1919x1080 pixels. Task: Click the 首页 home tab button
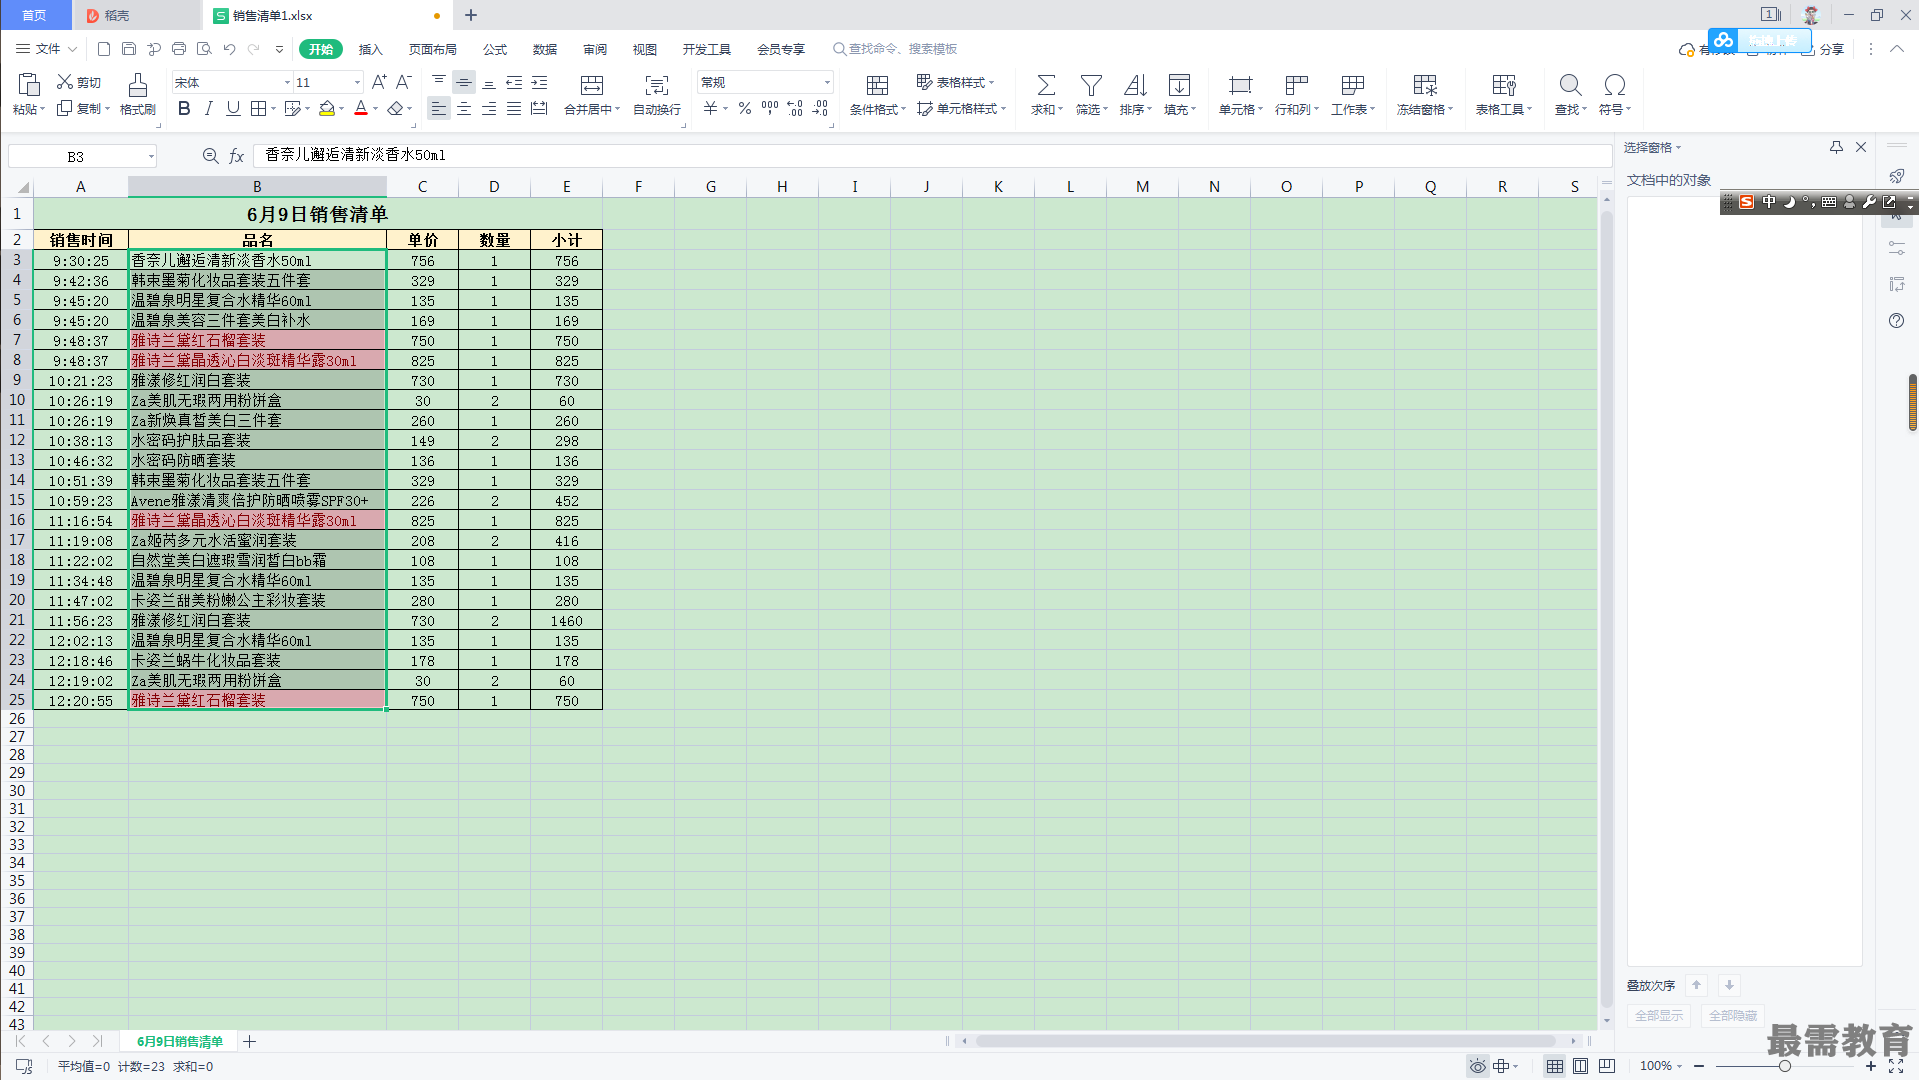[35, 15]
